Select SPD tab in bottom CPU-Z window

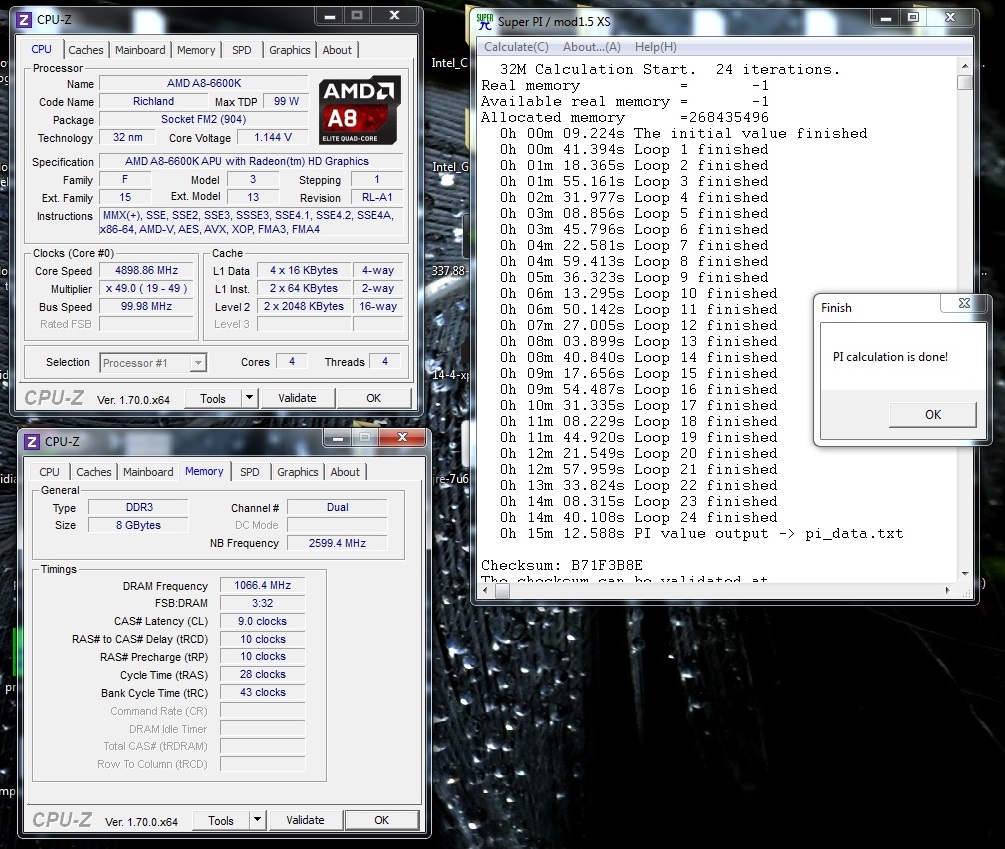250,472
